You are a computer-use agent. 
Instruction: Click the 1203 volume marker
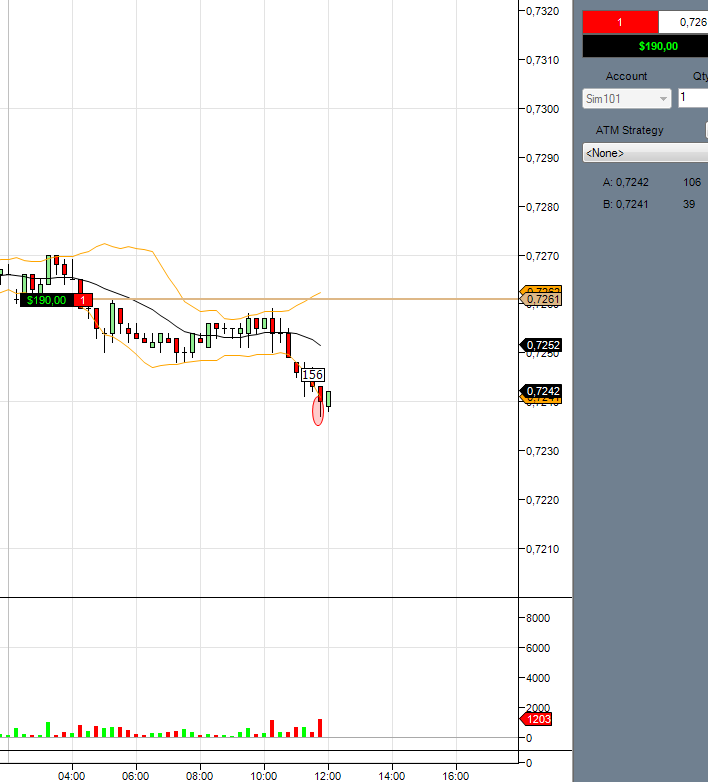(536, 719)
